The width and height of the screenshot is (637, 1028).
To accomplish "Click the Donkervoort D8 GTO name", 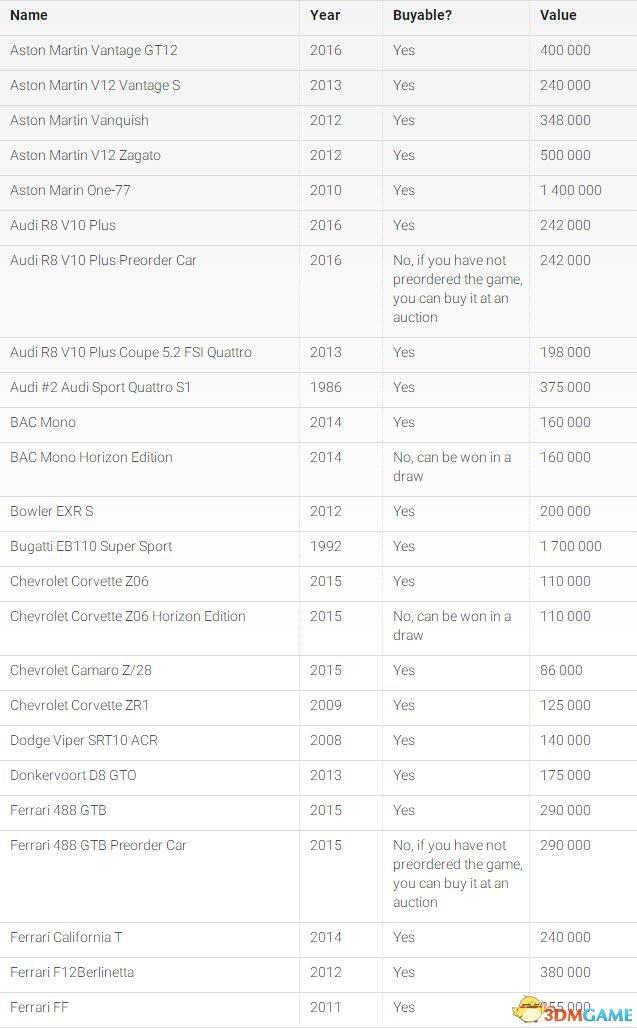I will pyautogui.click(x=73, y=775).
